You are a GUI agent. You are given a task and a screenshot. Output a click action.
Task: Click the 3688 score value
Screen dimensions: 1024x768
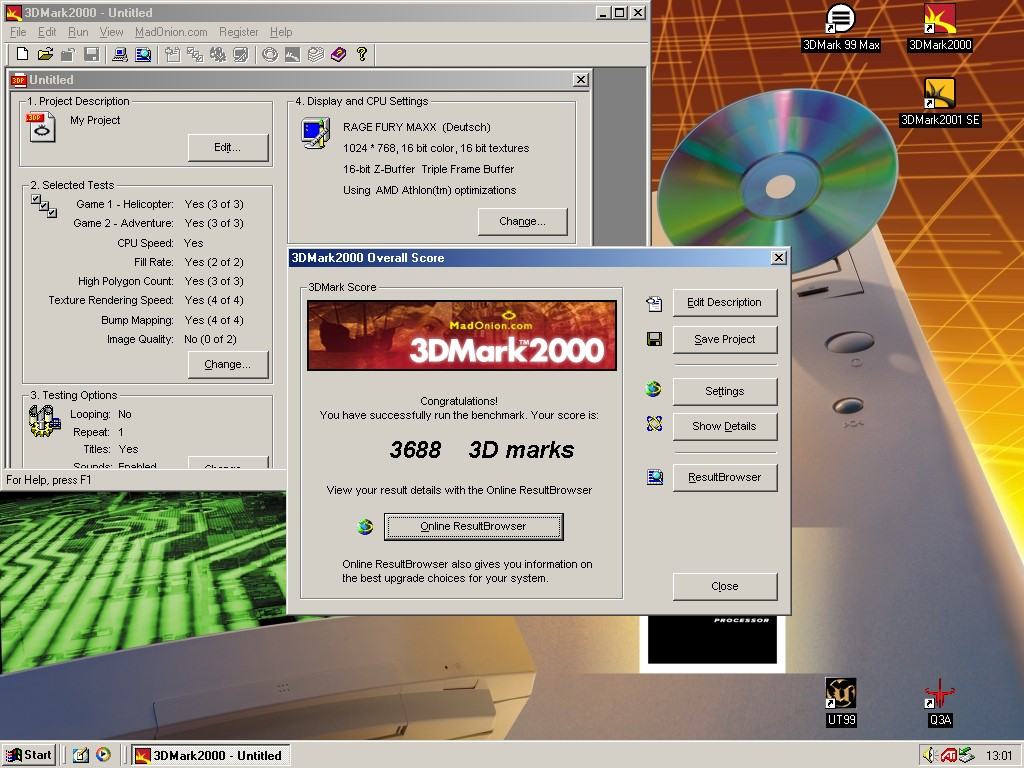click(x=415, y=450)
